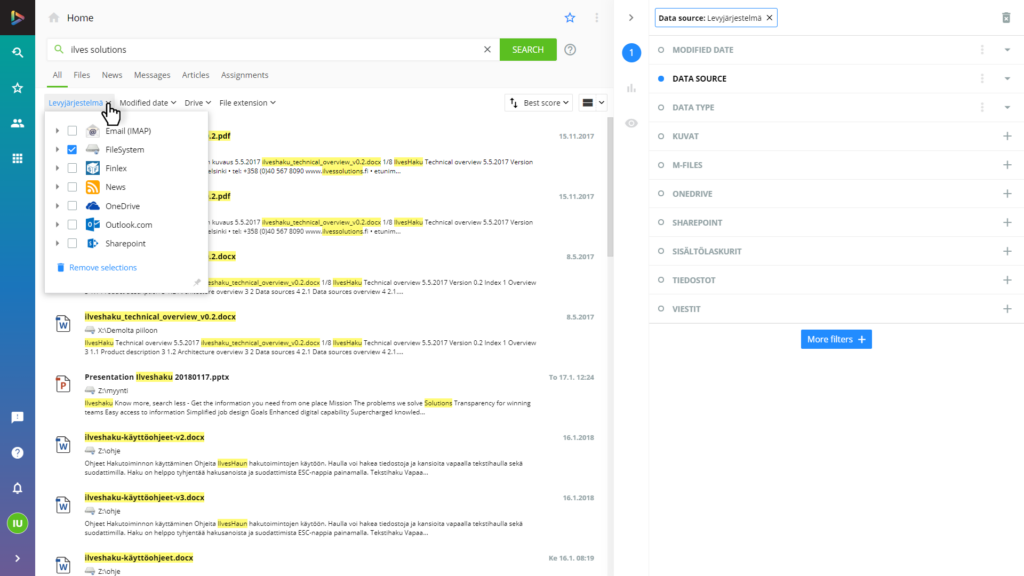Switch to All tab
This screenshot has width=1024, height=576.
[x=57, y=75]
